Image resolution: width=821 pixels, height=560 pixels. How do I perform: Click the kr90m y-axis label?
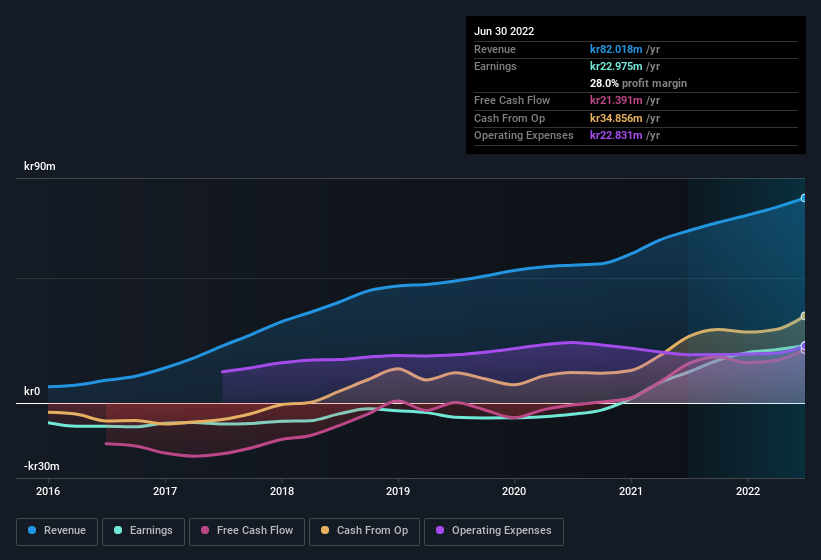click(40, 166)
